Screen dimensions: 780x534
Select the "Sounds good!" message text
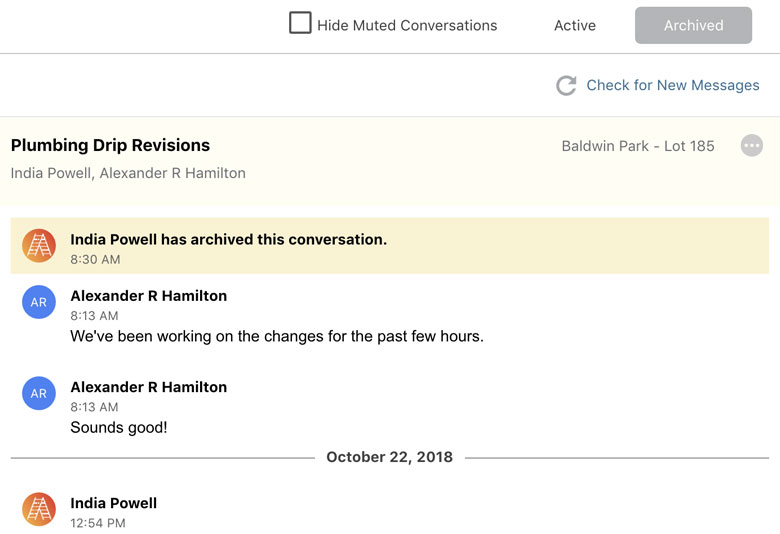(x=119, y=428)
